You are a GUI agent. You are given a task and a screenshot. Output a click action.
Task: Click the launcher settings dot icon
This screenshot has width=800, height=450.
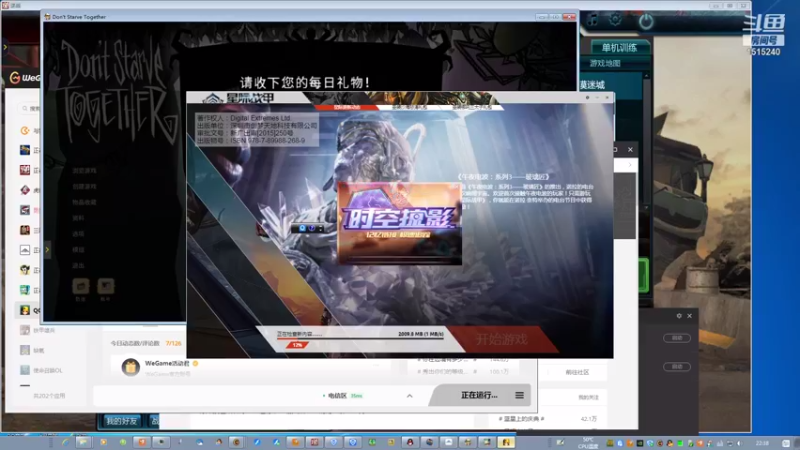tap(587, 97)
